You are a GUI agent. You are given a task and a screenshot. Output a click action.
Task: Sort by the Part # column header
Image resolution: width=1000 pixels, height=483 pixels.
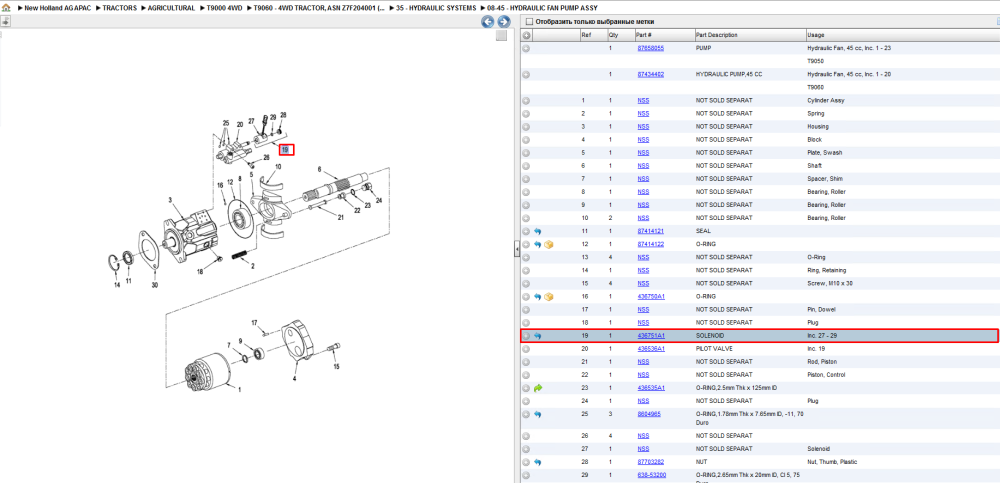click(644, 35)
